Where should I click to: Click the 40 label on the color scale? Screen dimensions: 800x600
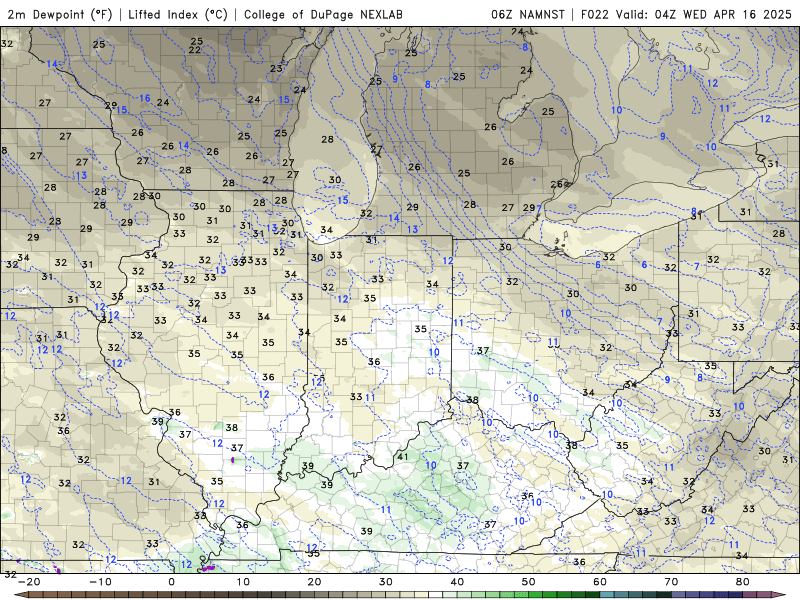tap(457, 582)
